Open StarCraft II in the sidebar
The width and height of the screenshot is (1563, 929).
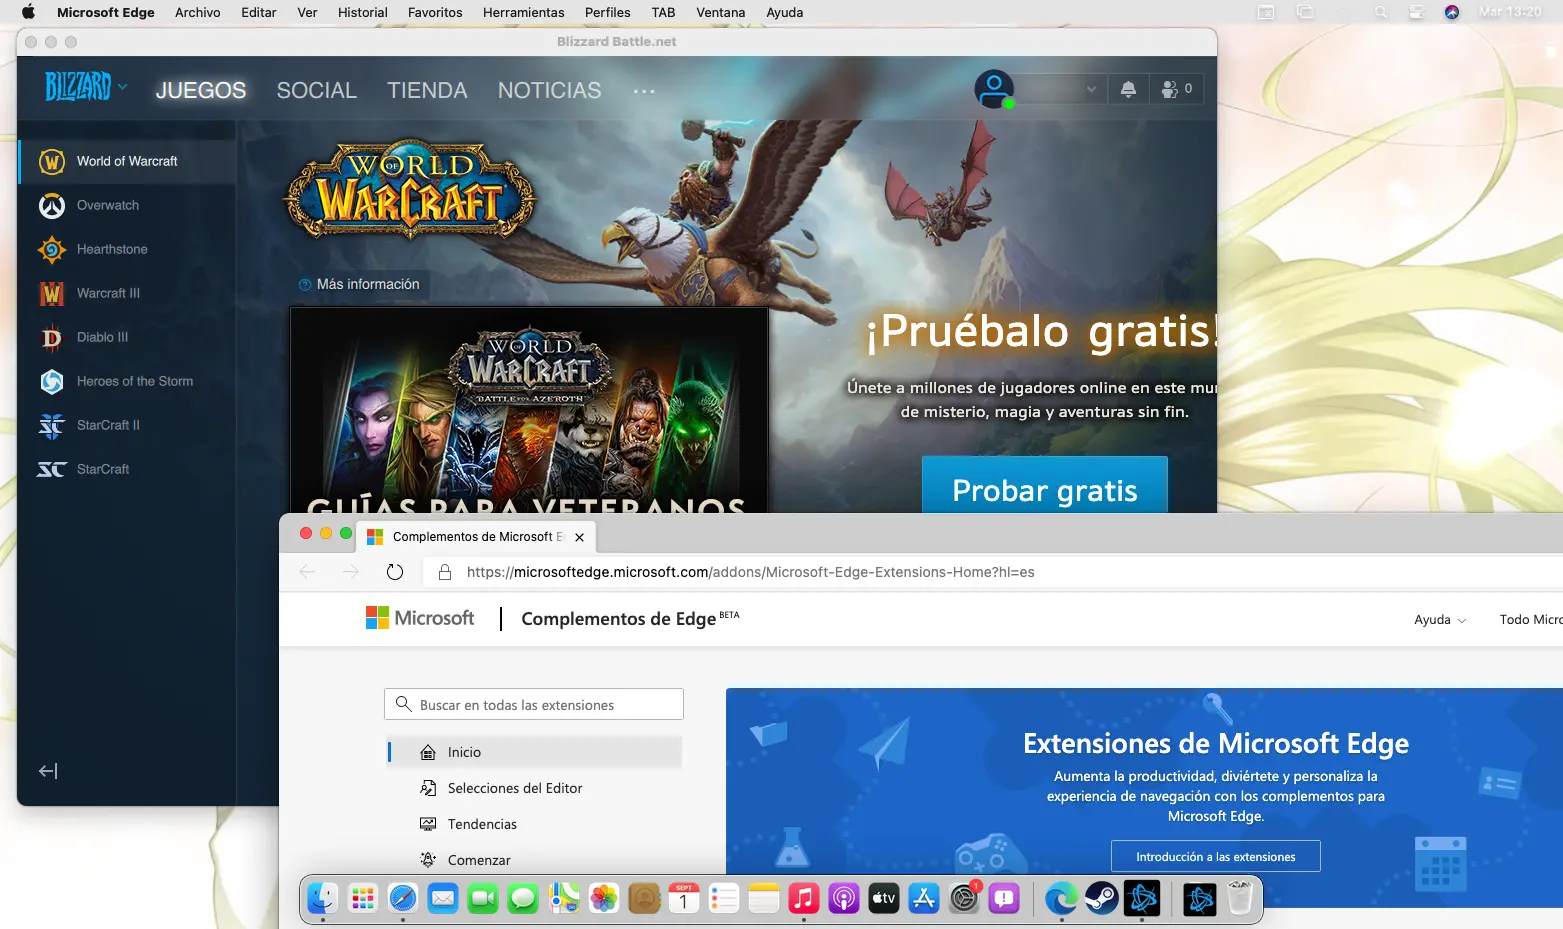tap(127, 425)
